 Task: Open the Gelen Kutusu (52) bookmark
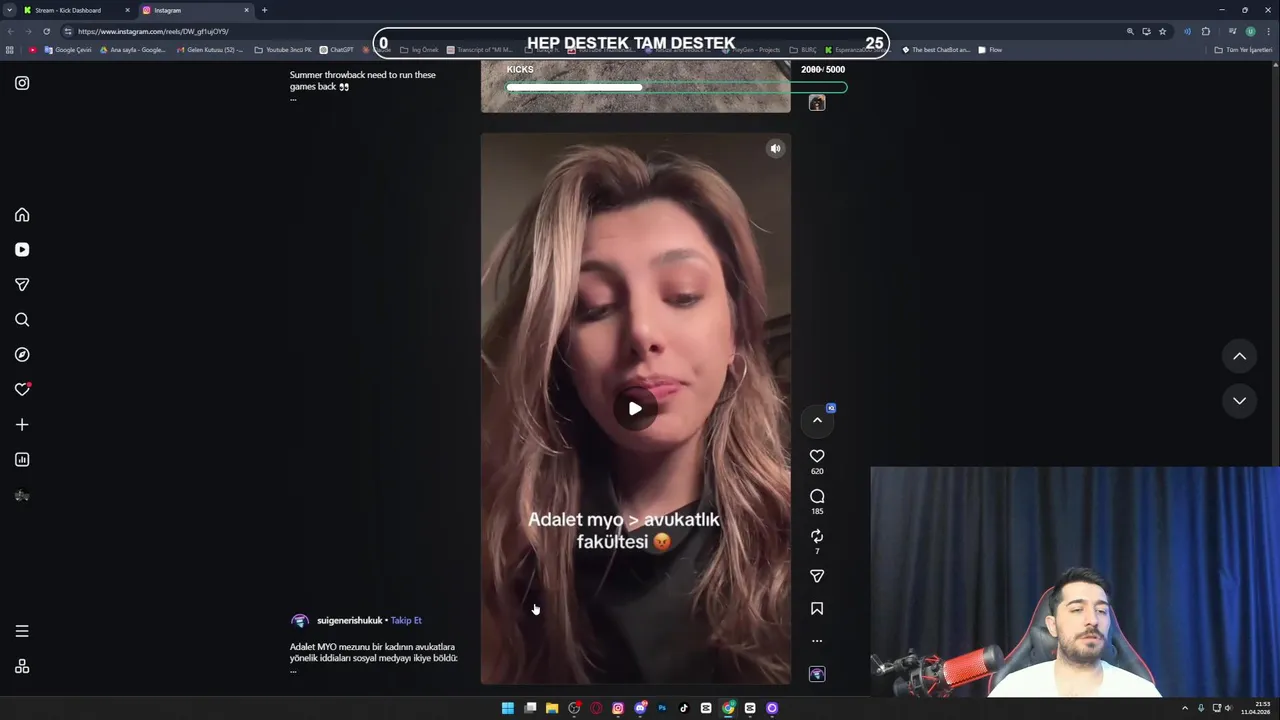coord(209,50)
